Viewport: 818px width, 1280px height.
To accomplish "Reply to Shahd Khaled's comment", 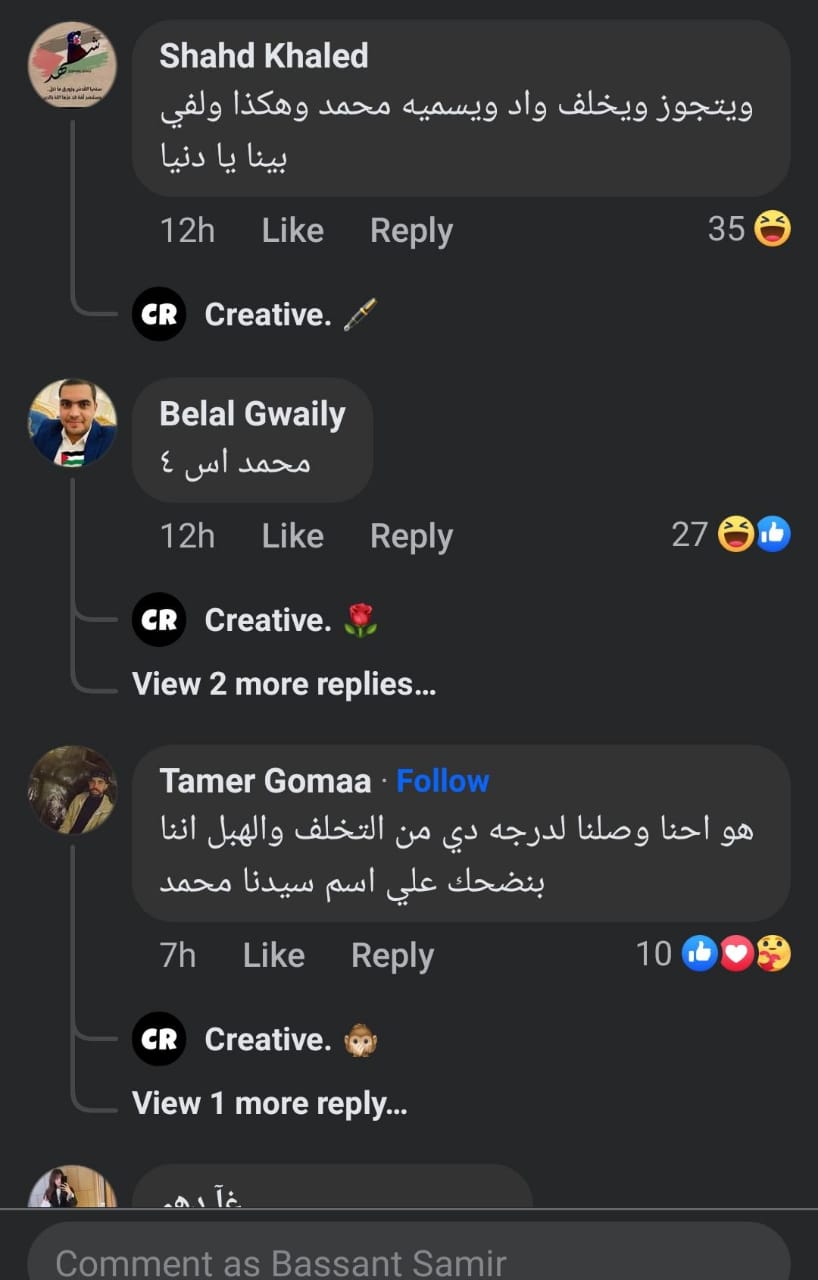I will tap(411, 230).
